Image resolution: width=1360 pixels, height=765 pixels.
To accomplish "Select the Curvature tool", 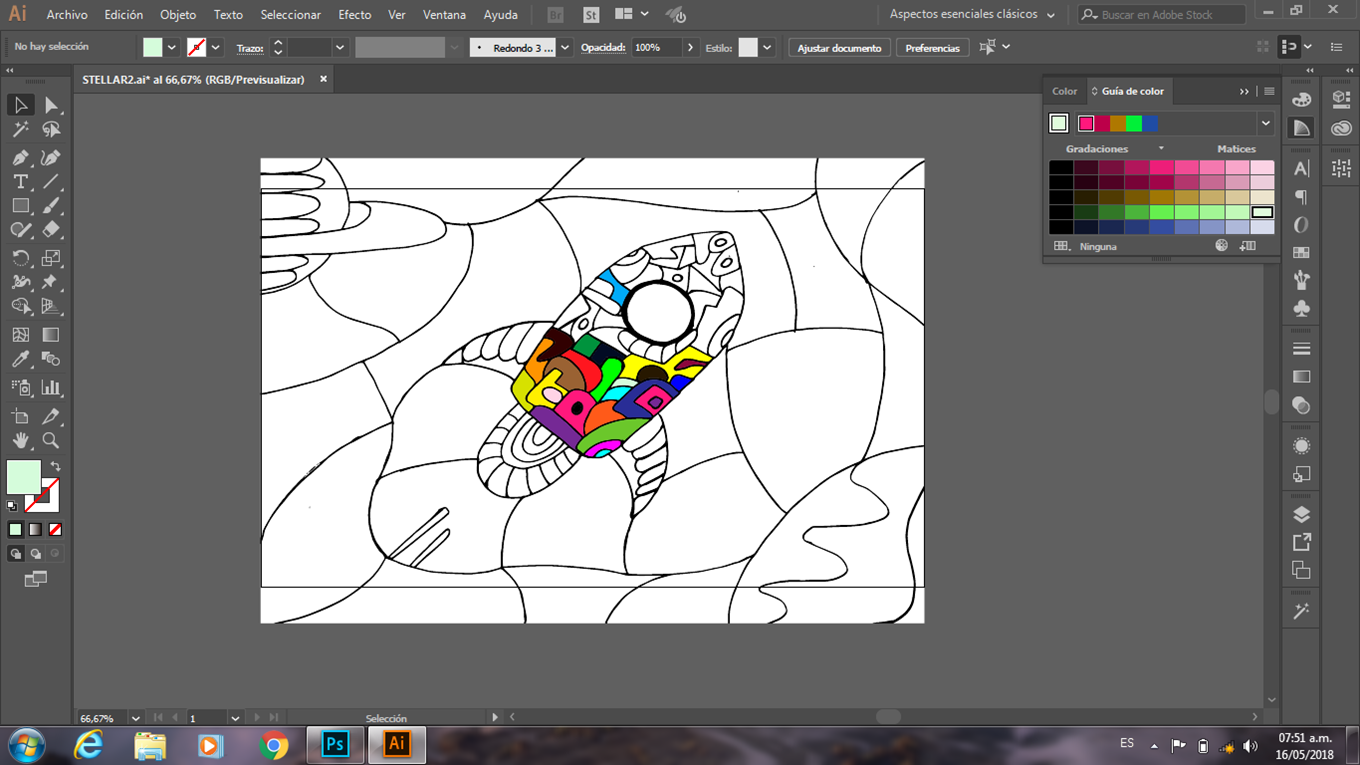I will click(51, 157).
